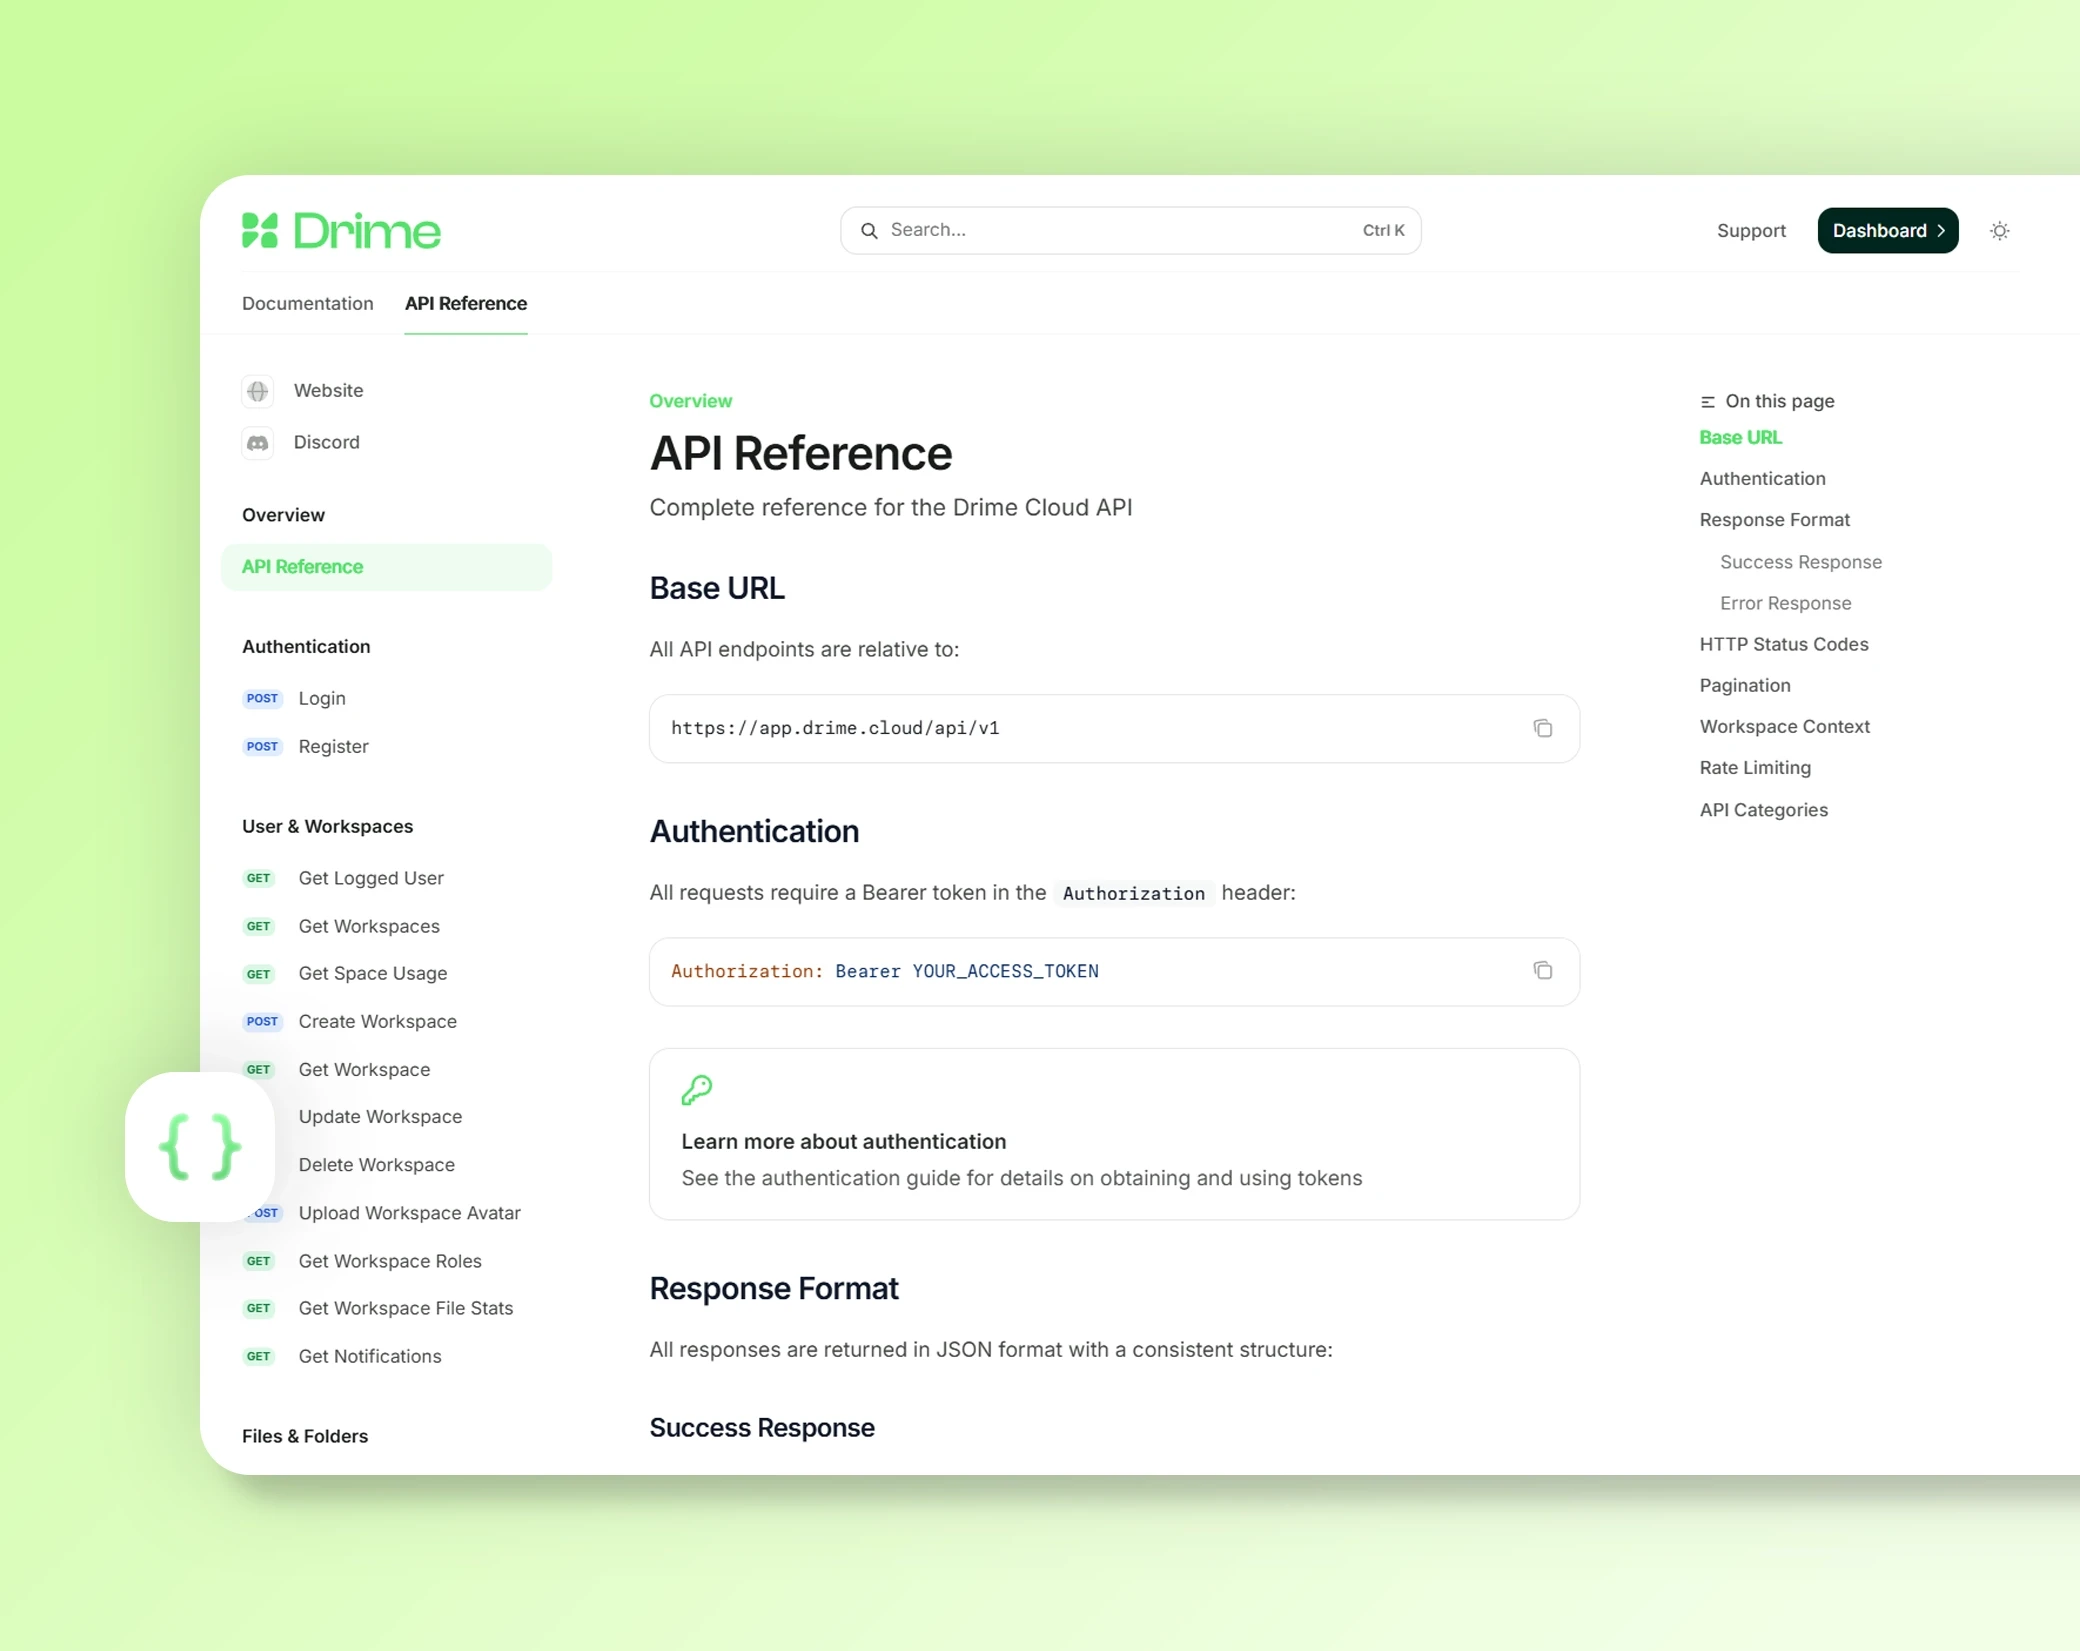
Task: Open the Discord sidebar link
Action: click(x=326, y=442)
